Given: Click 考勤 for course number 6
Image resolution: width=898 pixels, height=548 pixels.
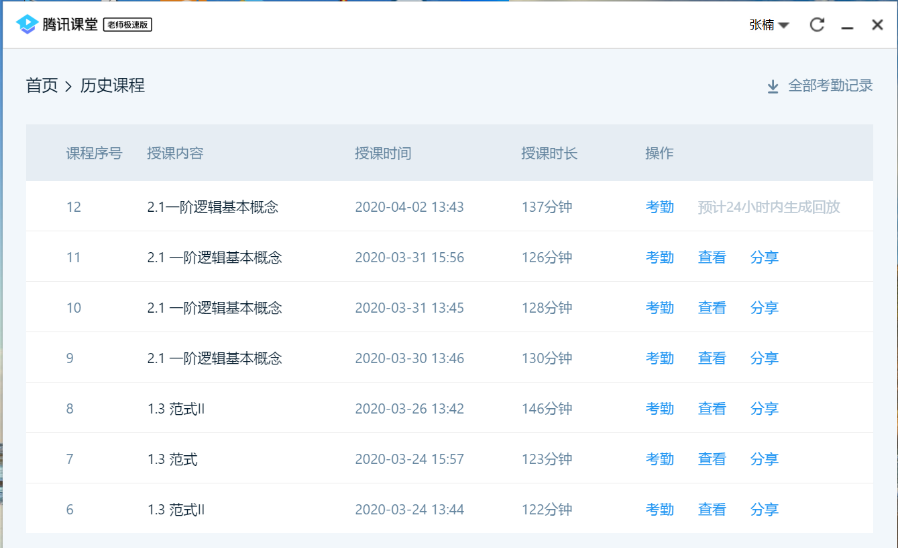Looking at the screenshot, I should point(659,509).
